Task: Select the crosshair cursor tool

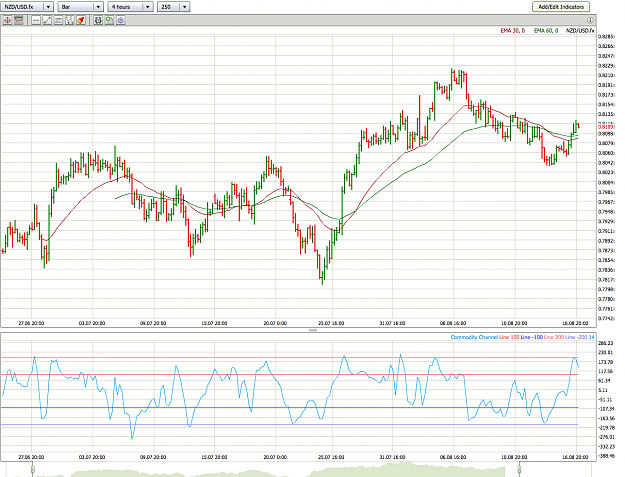Action: (7, 20)
